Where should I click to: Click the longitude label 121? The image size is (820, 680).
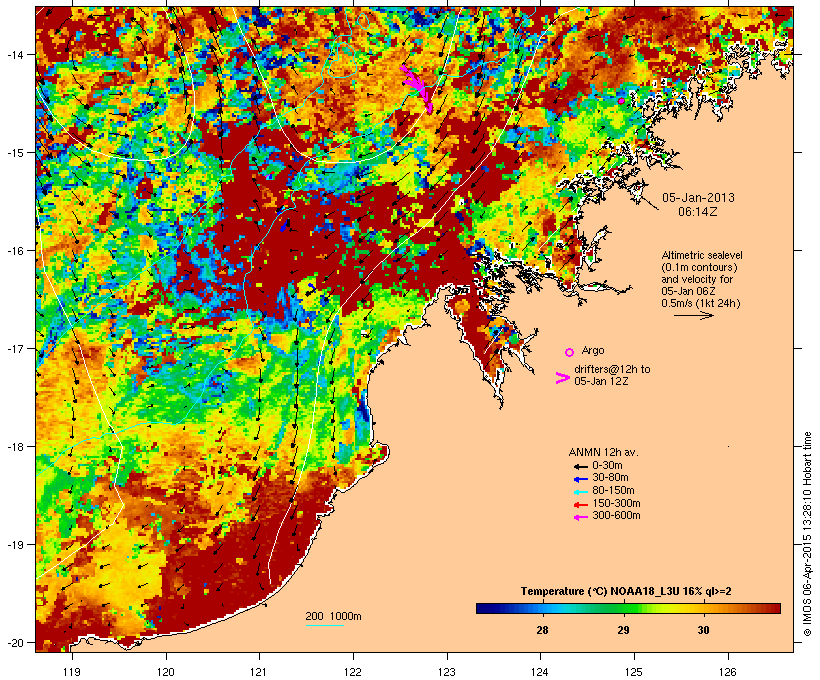259,672
